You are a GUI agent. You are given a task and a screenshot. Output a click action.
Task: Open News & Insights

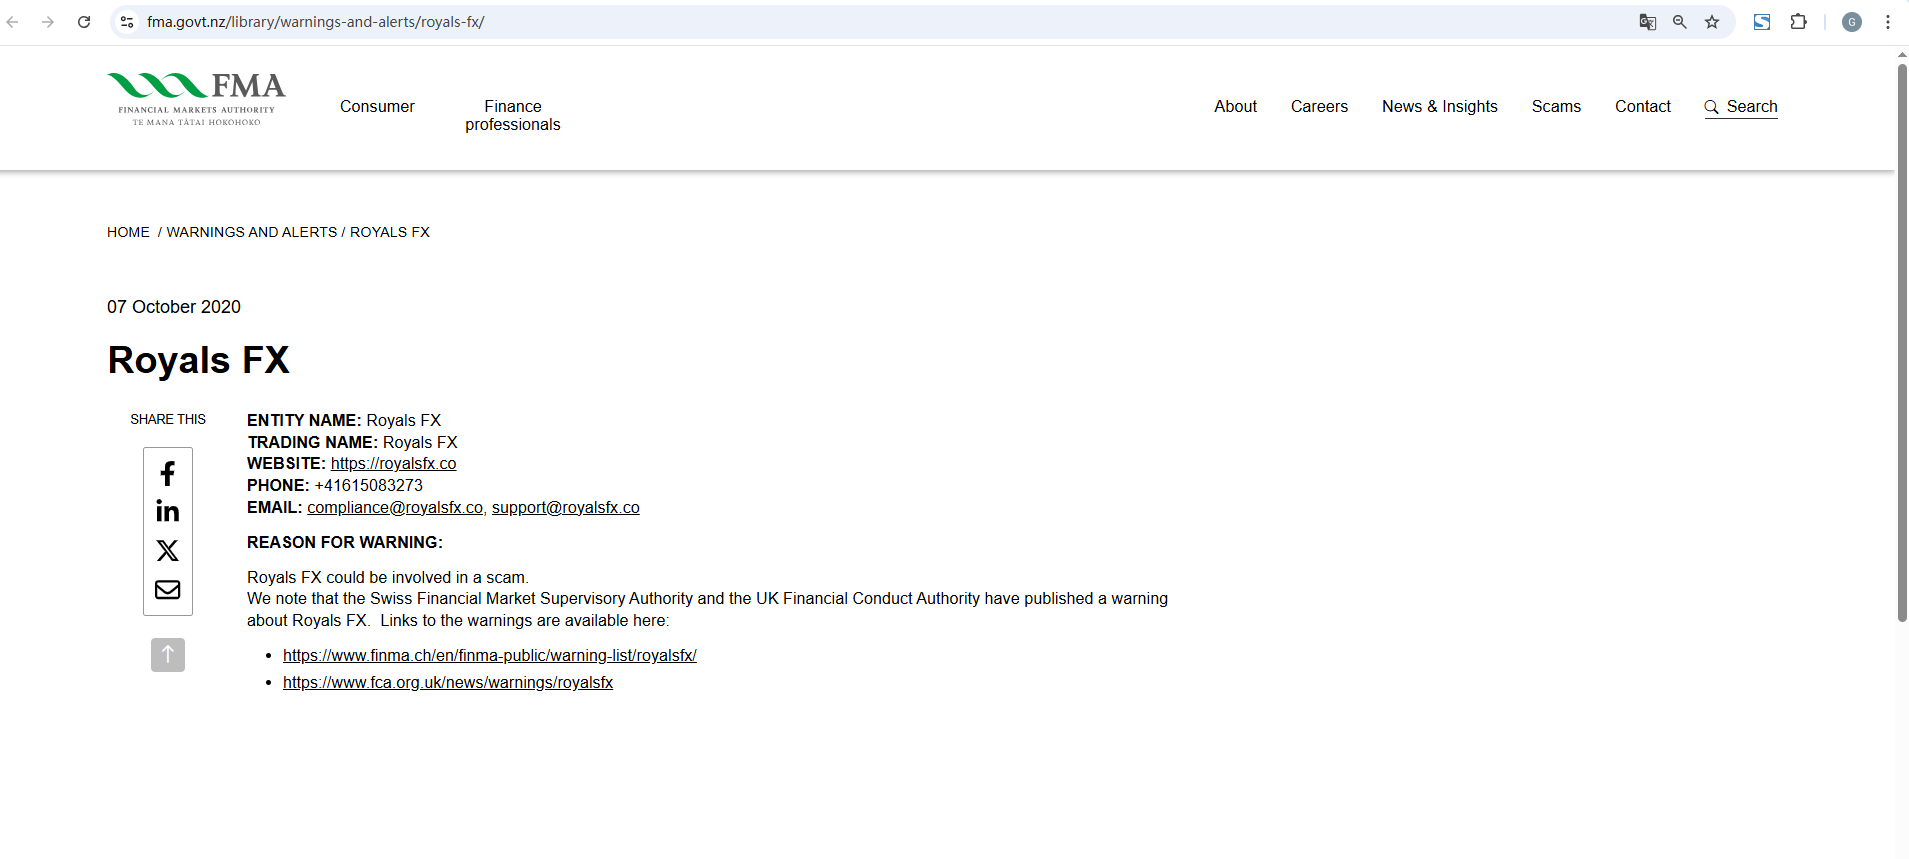click(x=1440, y=106)
